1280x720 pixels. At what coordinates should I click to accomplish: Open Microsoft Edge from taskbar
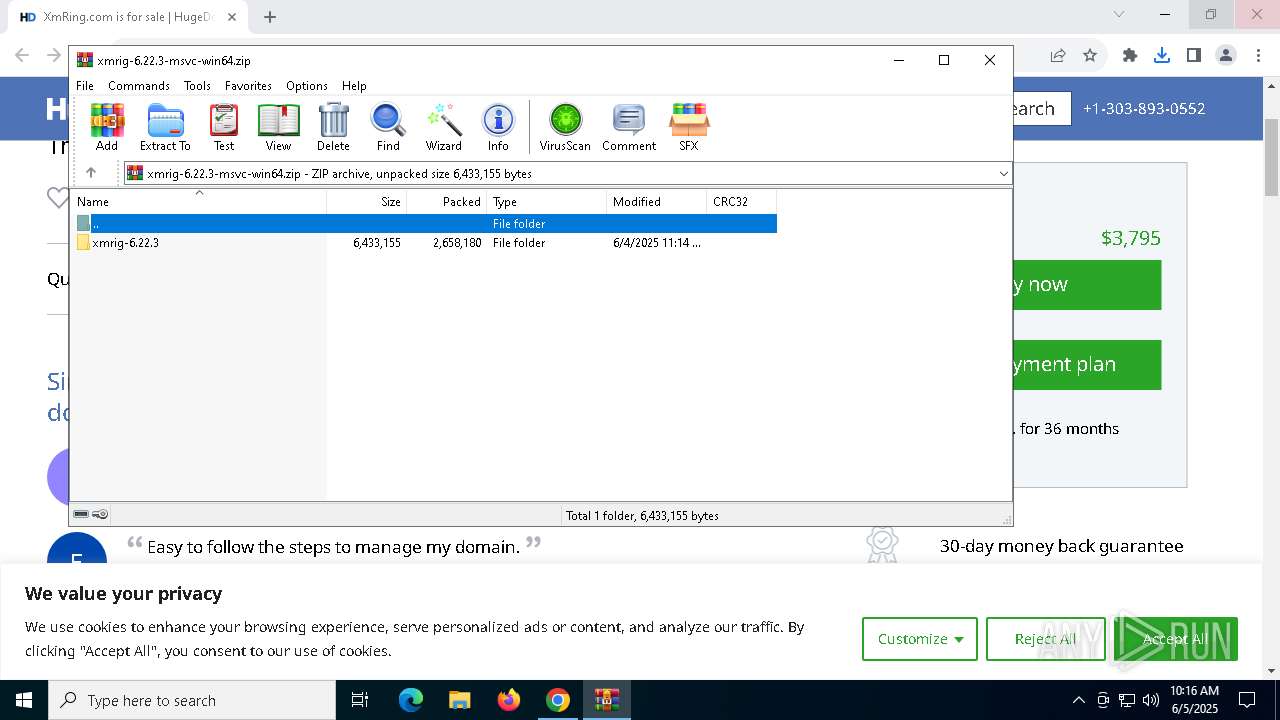coord(411,700)
